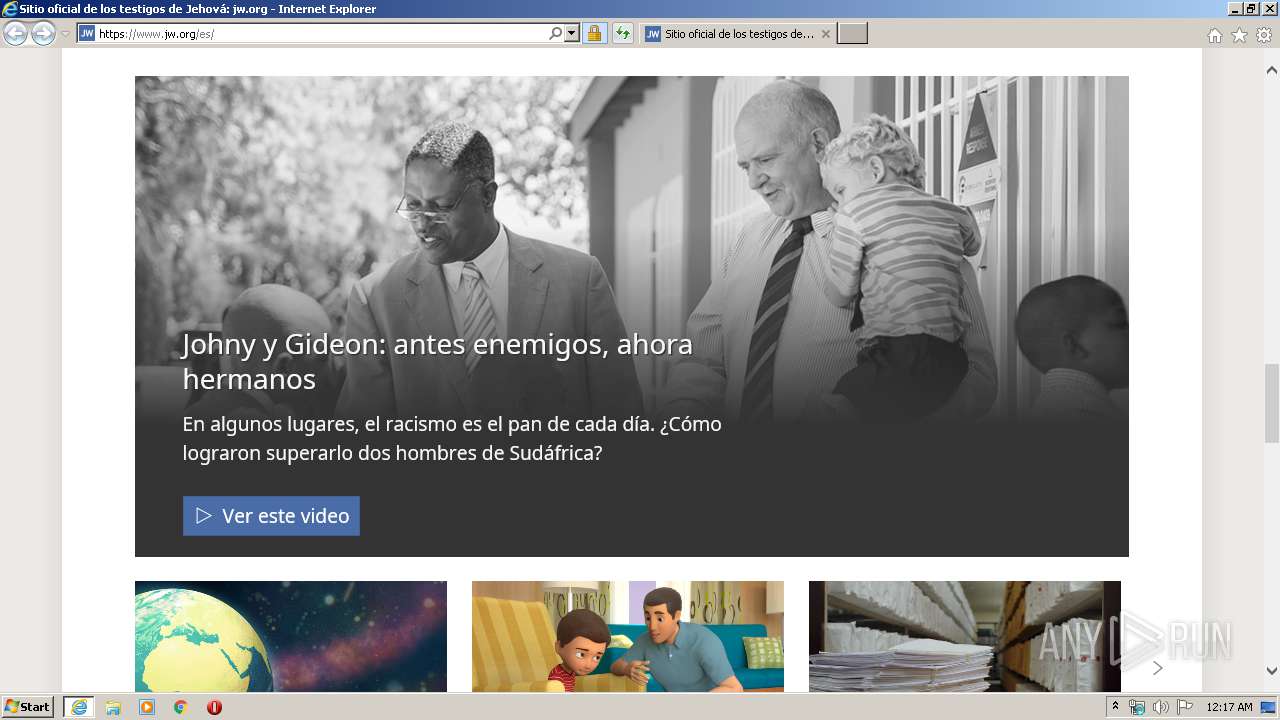Open the Action Center flag icon
1280x720 pixels.
1185,707
